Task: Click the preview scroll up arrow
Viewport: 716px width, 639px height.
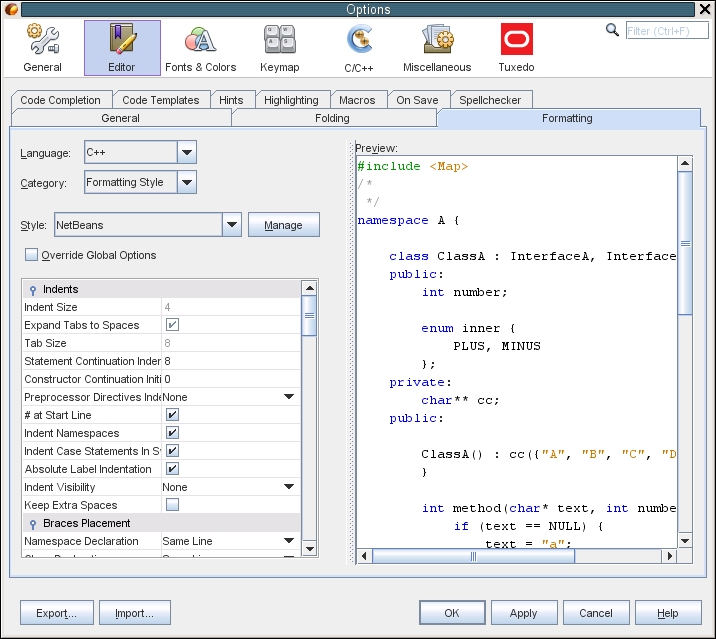Action: coord(685,164)
